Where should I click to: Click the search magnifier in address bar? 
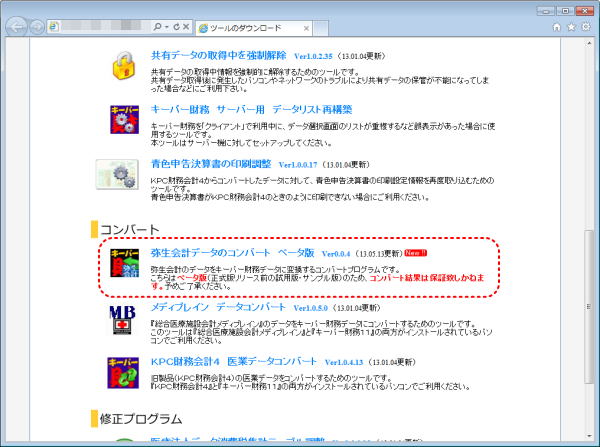(x=157, y=27)
